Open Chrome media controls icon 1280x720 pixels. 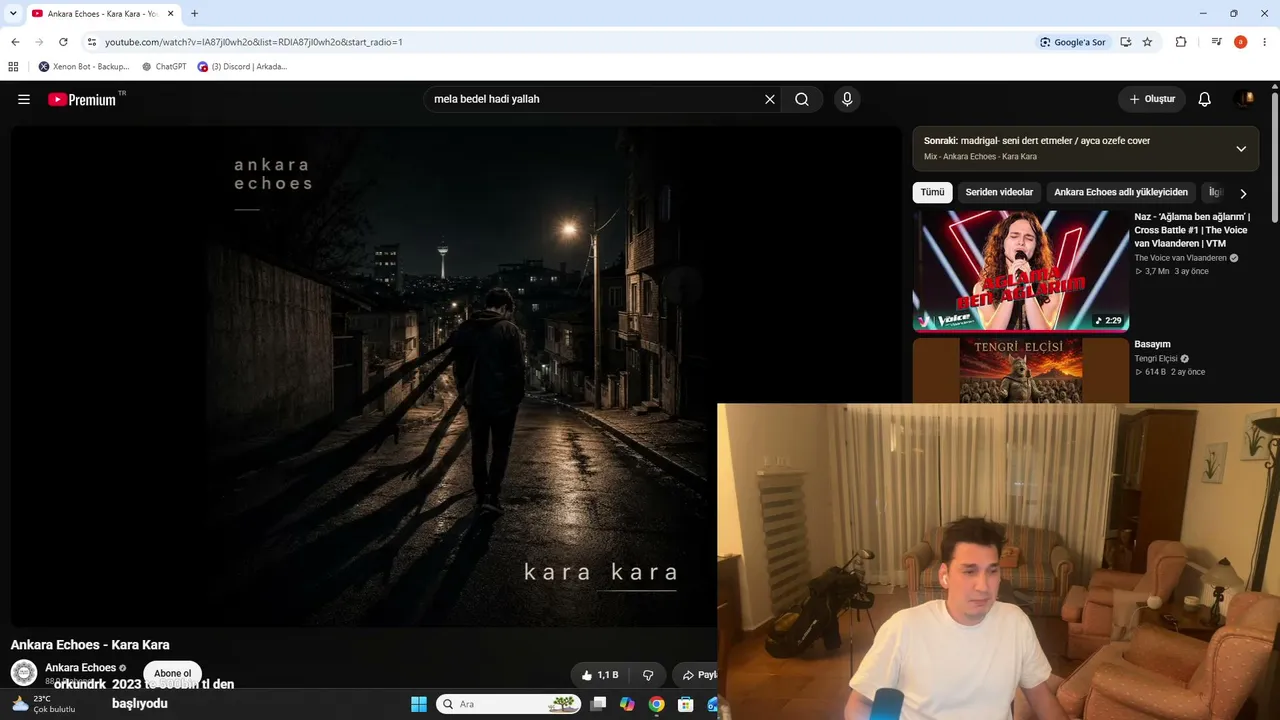[x=1216, y=42]
